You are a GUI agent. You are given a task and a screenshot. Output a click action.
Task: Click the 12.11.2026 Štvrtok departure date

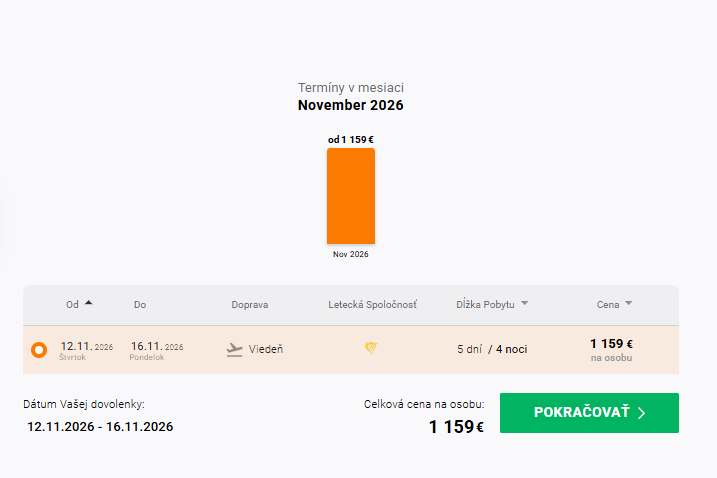click(86, 351)
